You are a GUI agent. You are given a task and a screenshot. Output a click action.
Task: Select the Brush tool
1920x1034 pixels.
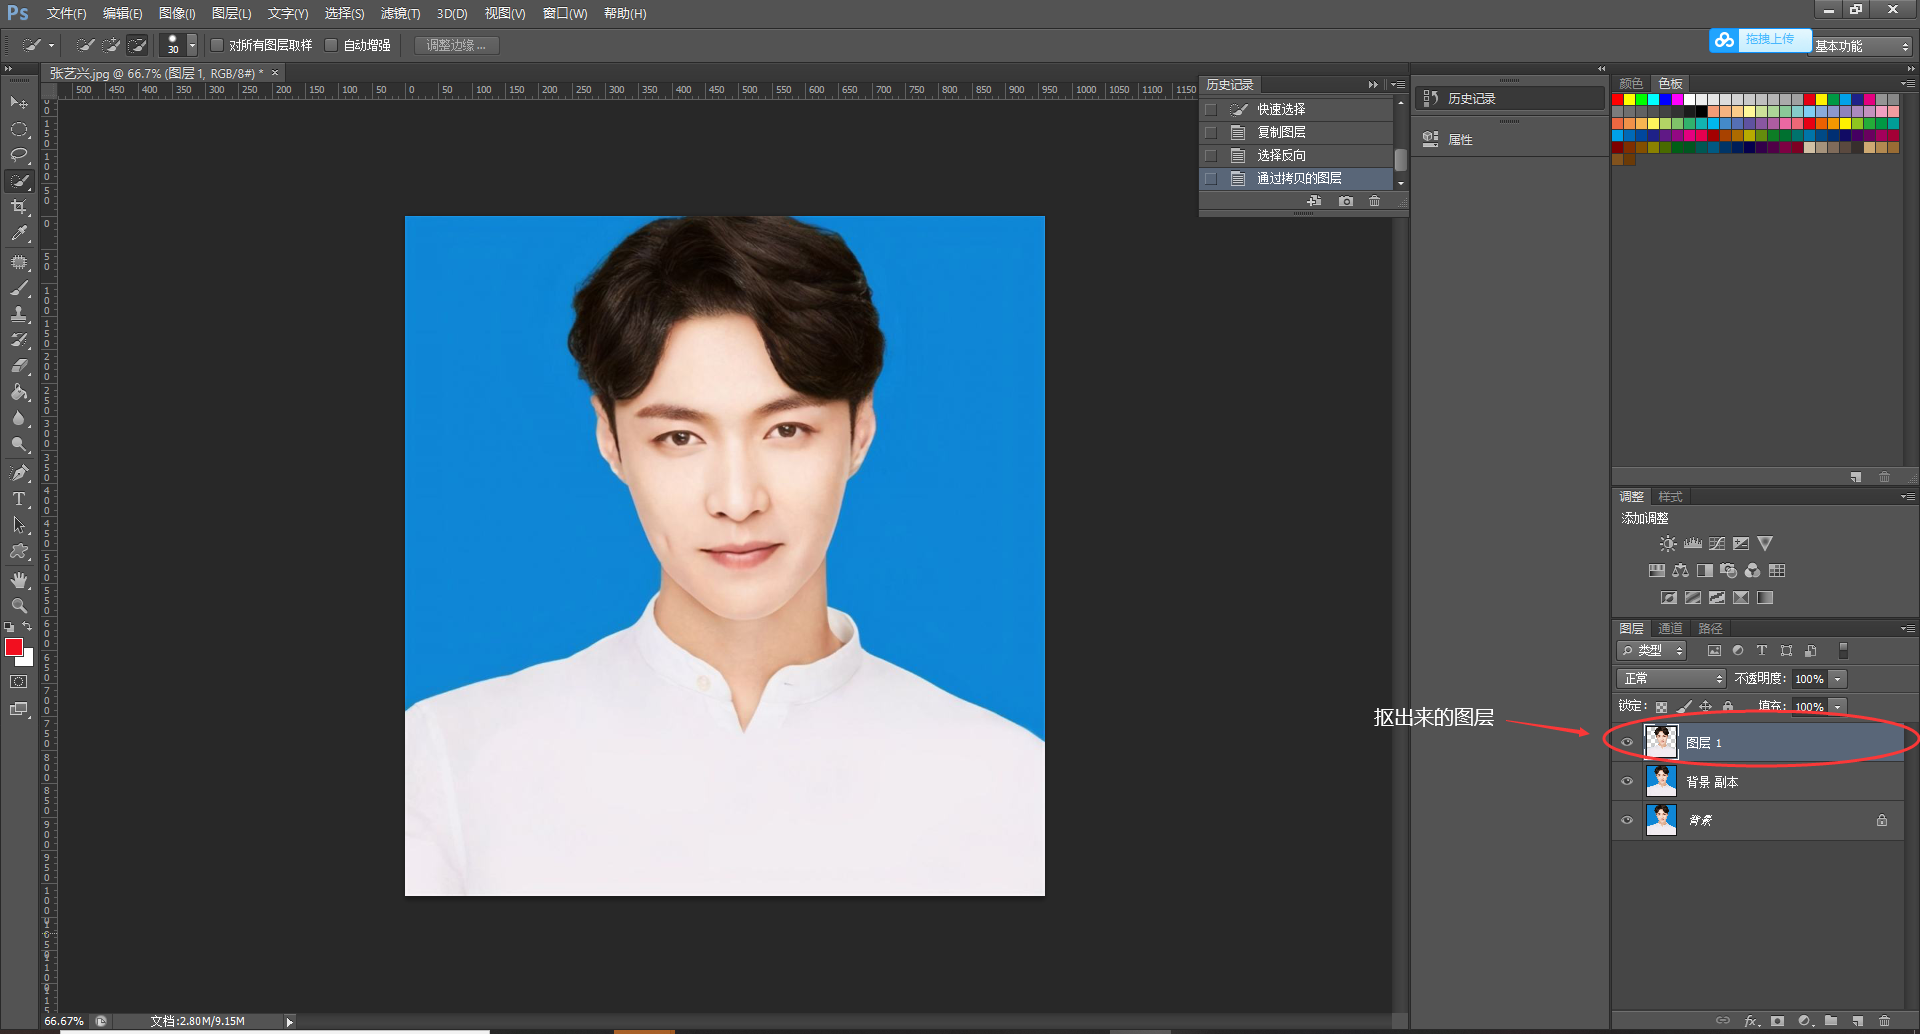(x=19, y=288)
